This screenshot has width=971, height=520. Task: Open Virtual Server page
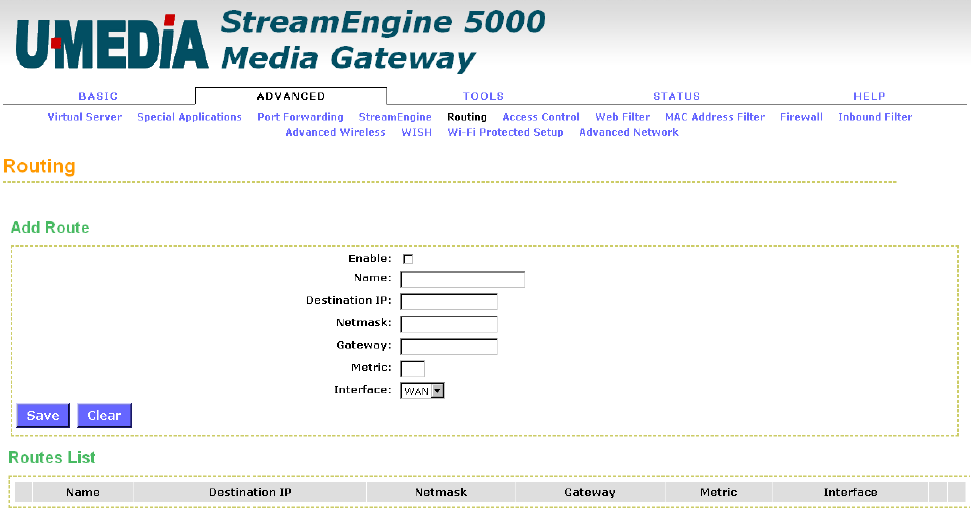(x=85, y=116)
